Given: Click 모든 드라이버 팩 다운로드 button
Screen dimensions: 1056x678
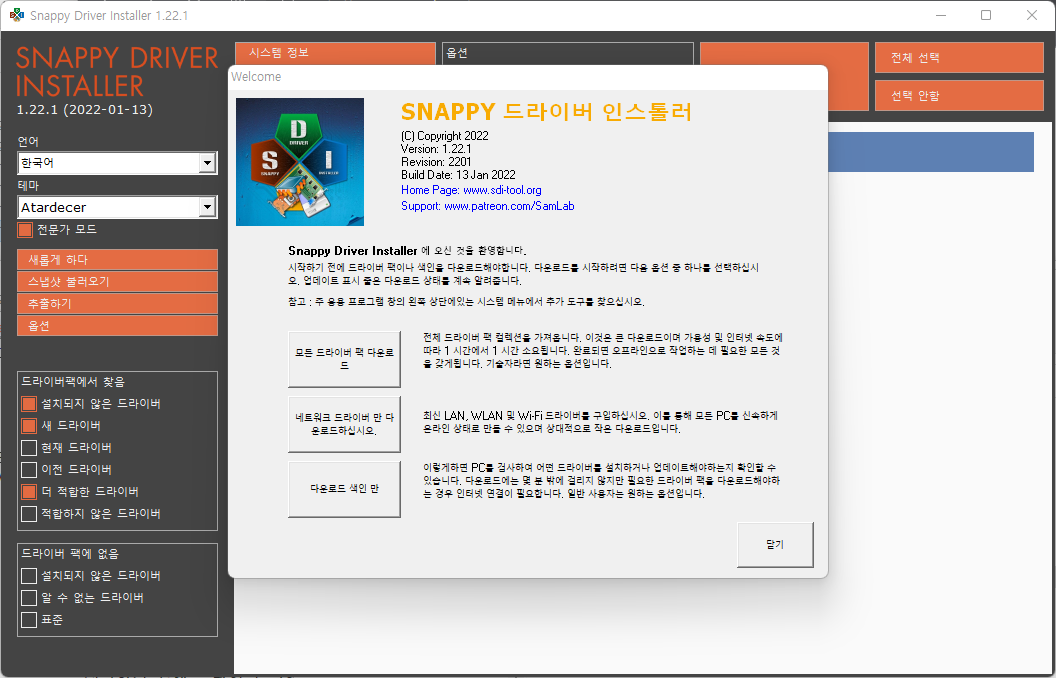Looking at the screenshot, I should 344,359.
